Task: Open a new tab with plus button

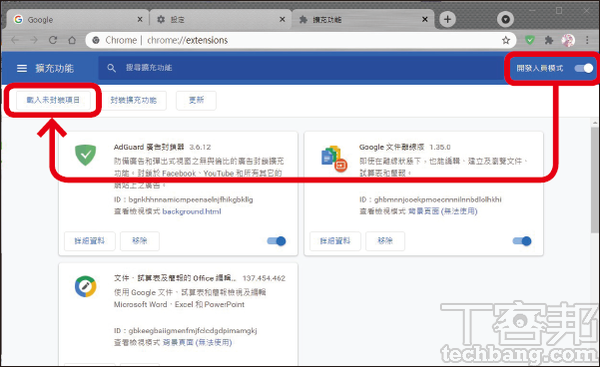Action: pos(447,19)
